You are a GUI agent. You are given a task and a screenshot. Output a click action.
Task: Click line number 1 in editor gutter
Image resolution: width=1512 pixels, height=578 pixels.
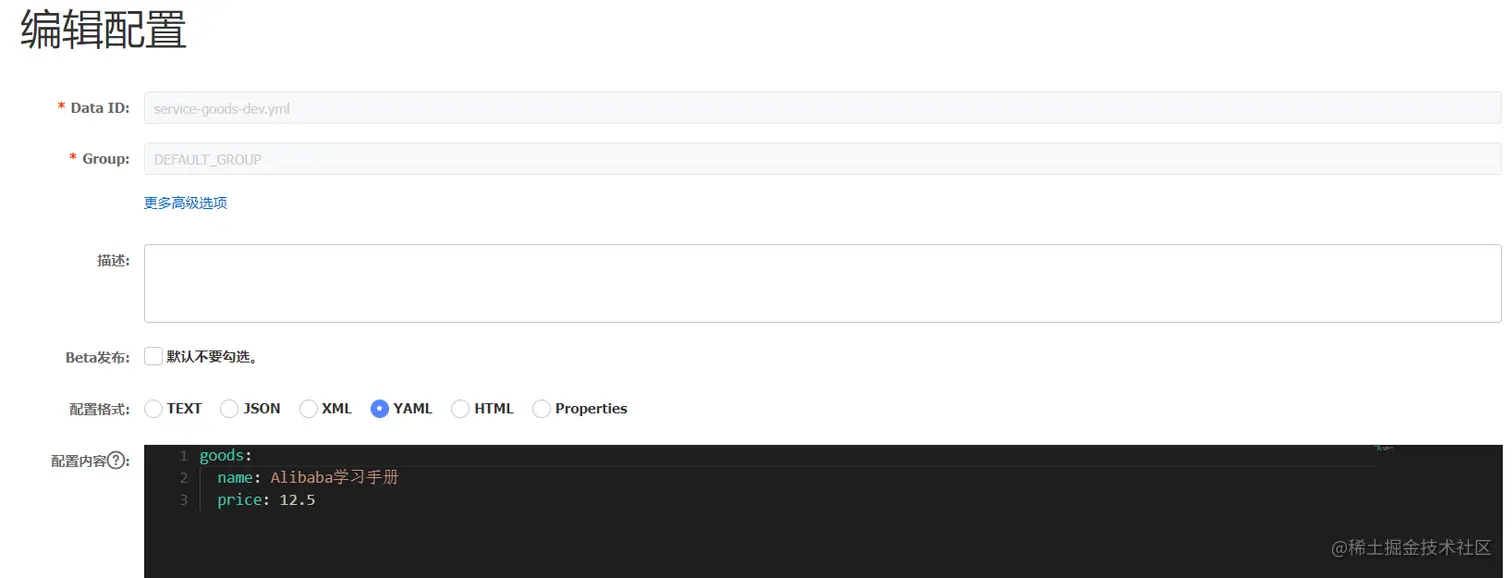(183, 456)
